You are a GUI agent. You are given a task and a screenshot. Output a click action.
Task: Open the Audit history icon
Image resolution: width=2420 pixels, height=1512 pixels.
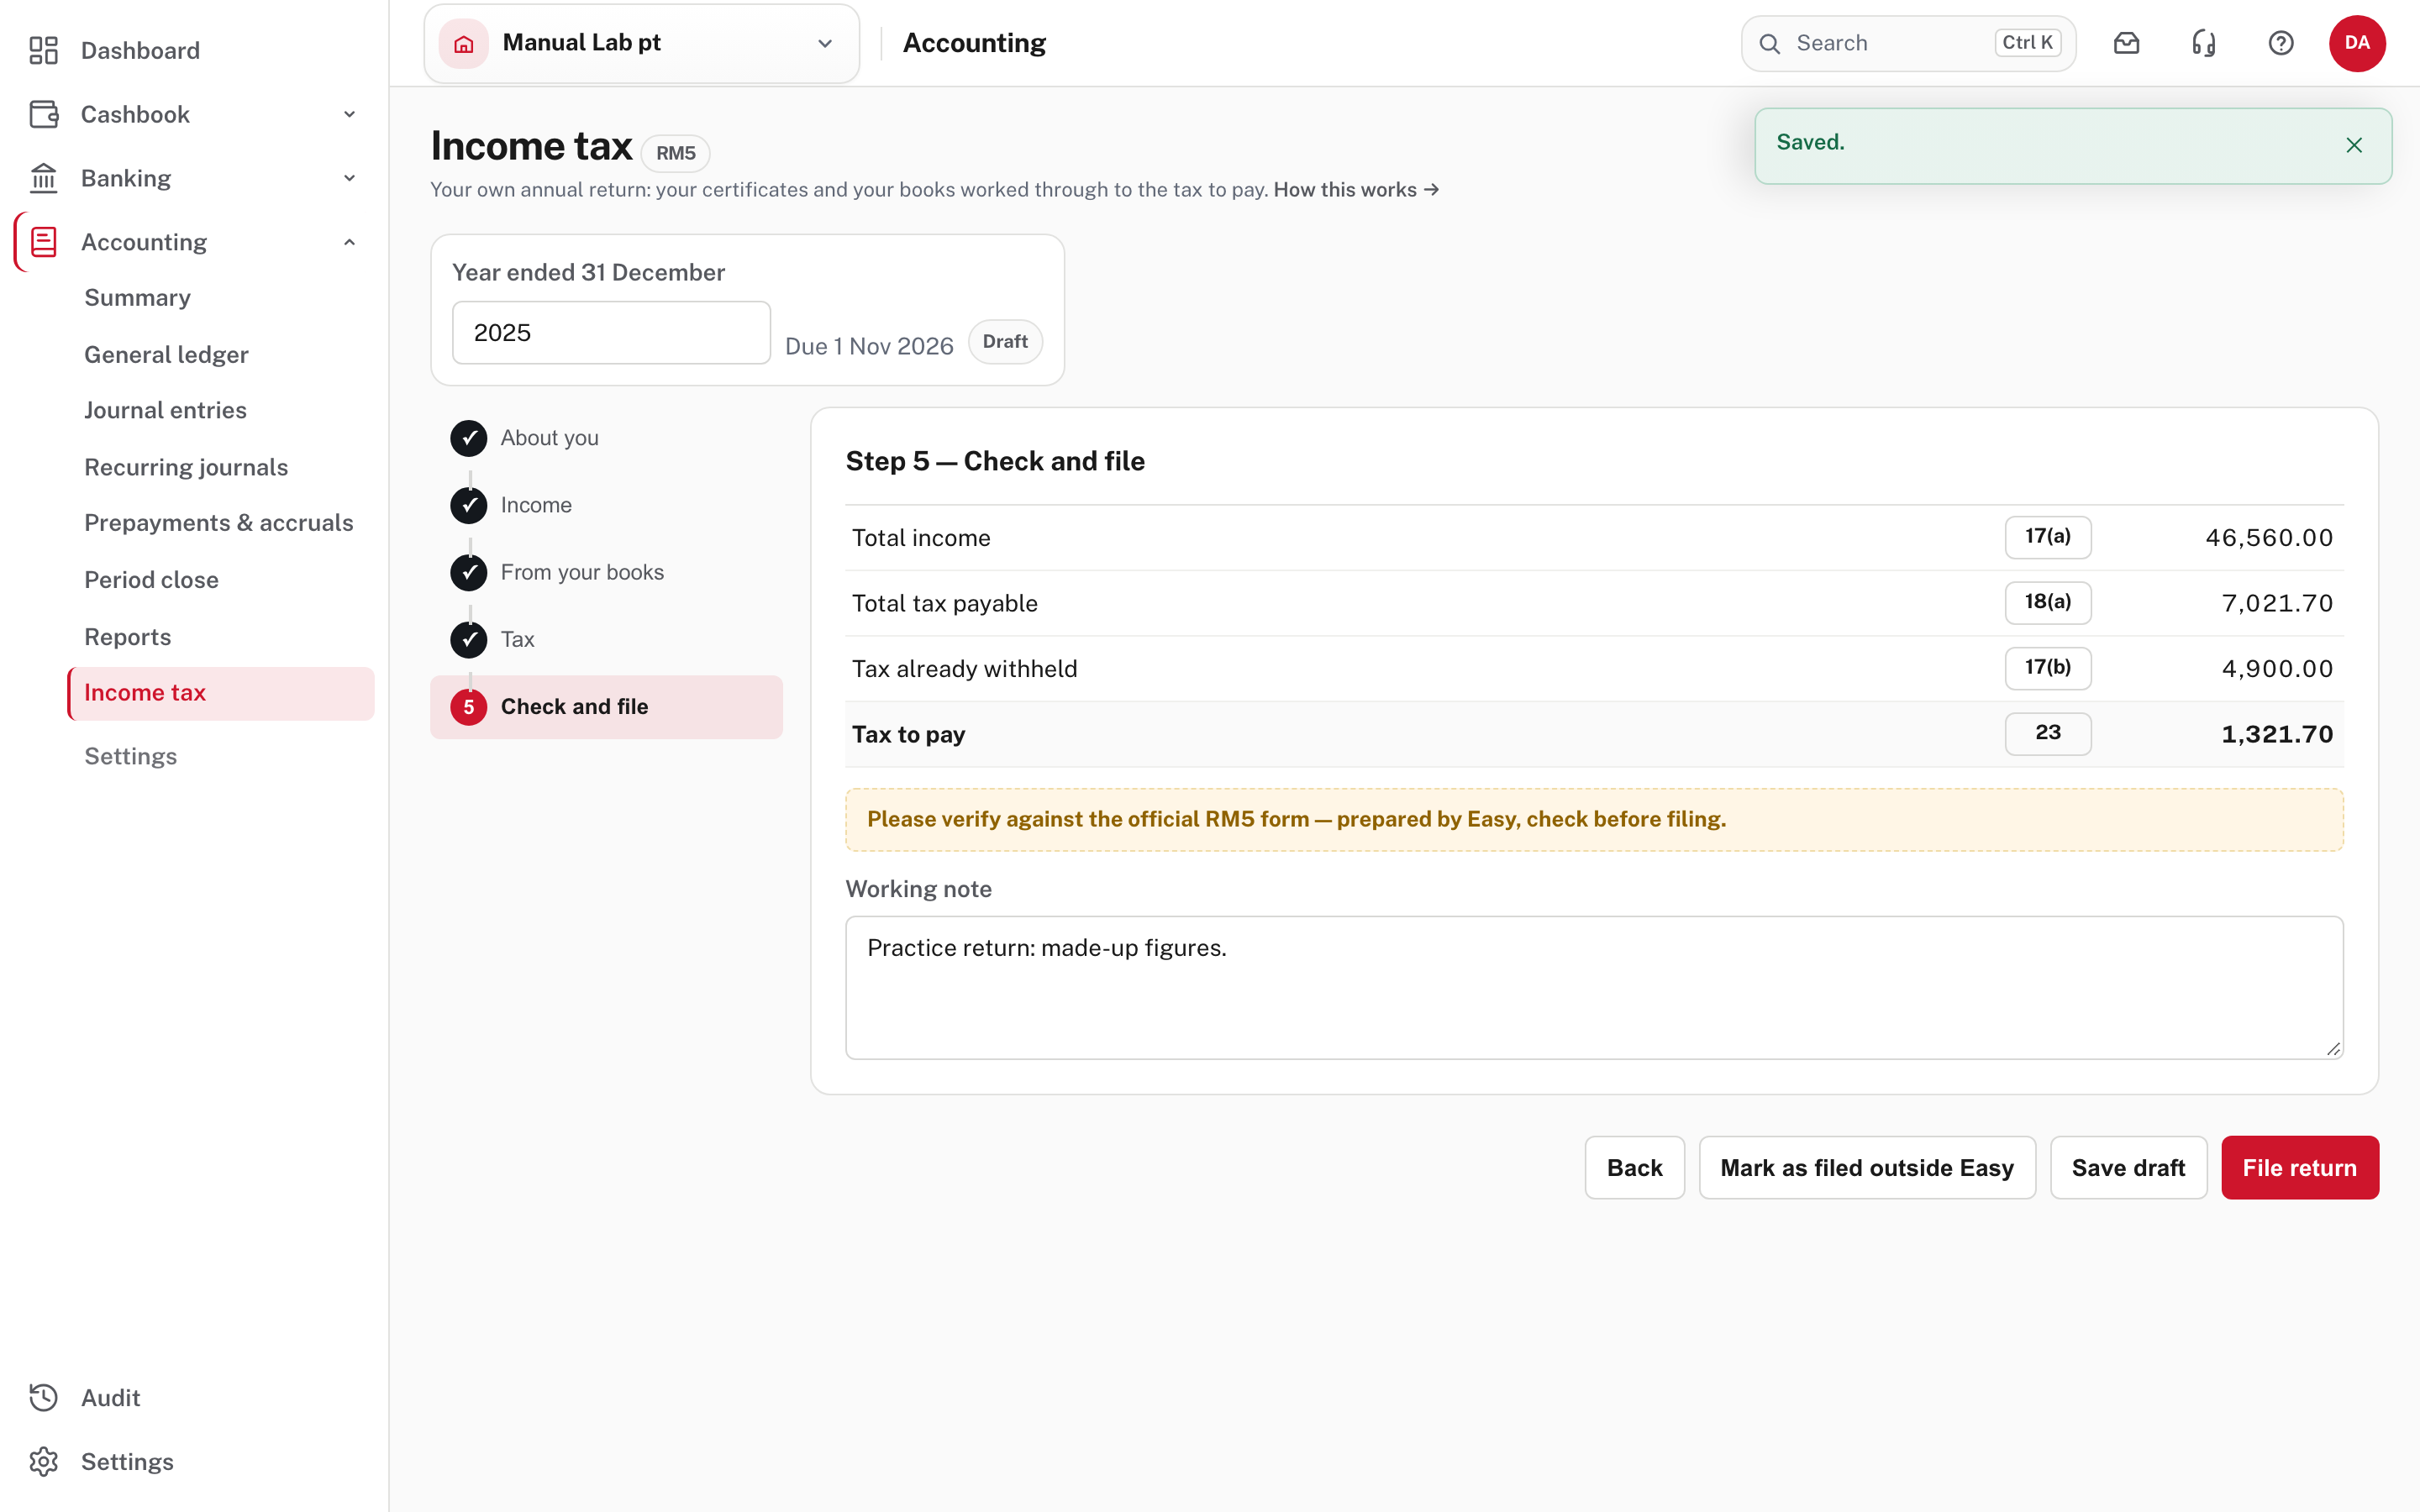[x=43, y=1397]
